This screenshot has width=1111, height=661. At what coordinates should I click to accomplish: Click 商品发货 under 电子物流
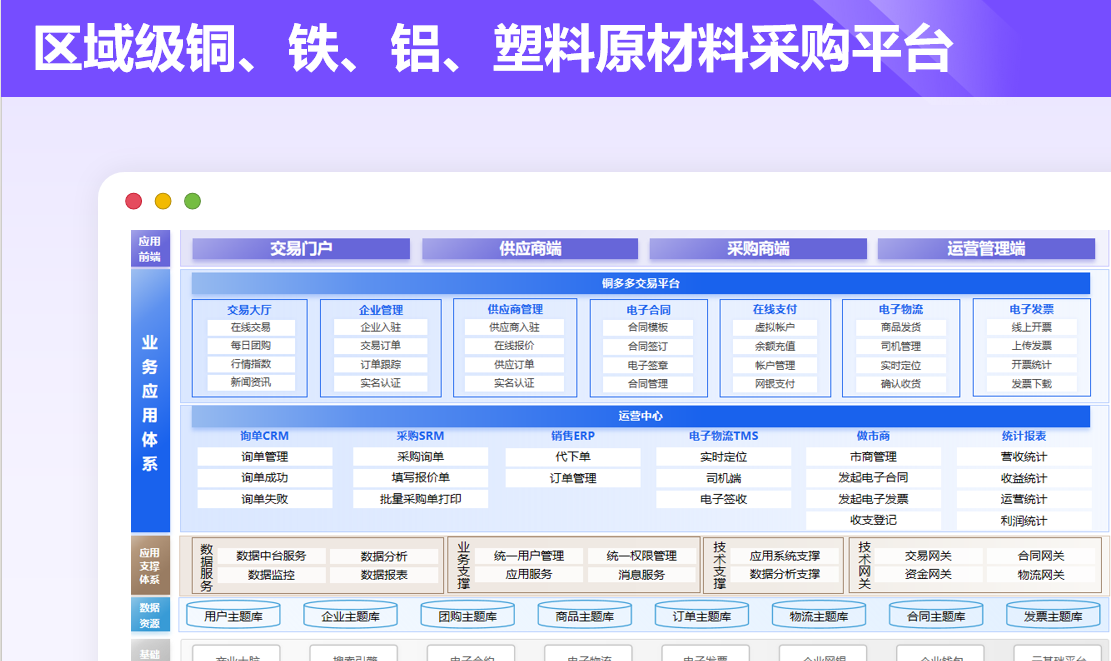click(901, 327)
